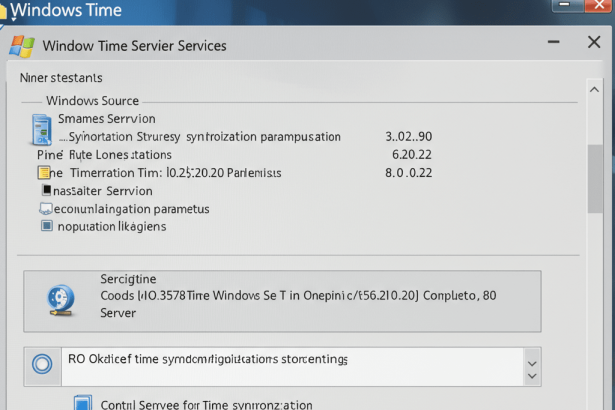Screen dimensions: 615x410
Task: Click the Niner stestants label
Action: point(61,78)
